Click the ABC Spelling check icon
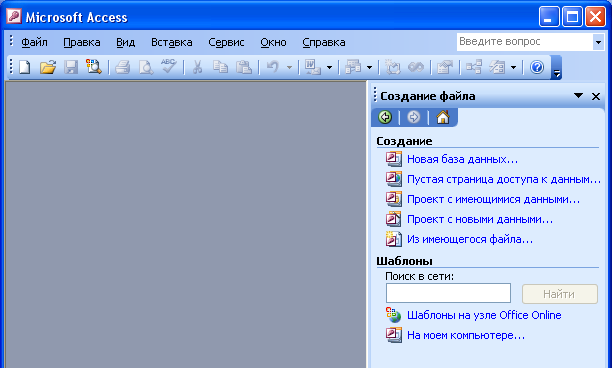This screenshot has height=368, width=612. pos(169,66)
